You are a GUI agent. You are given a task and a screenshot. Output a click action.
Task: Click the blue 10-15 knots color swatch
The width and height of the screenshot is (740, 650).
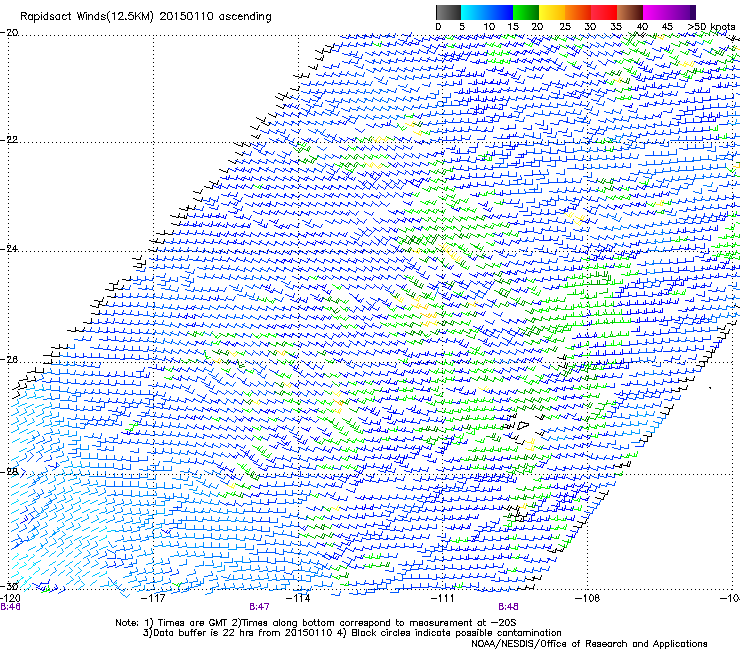(499, 12)
